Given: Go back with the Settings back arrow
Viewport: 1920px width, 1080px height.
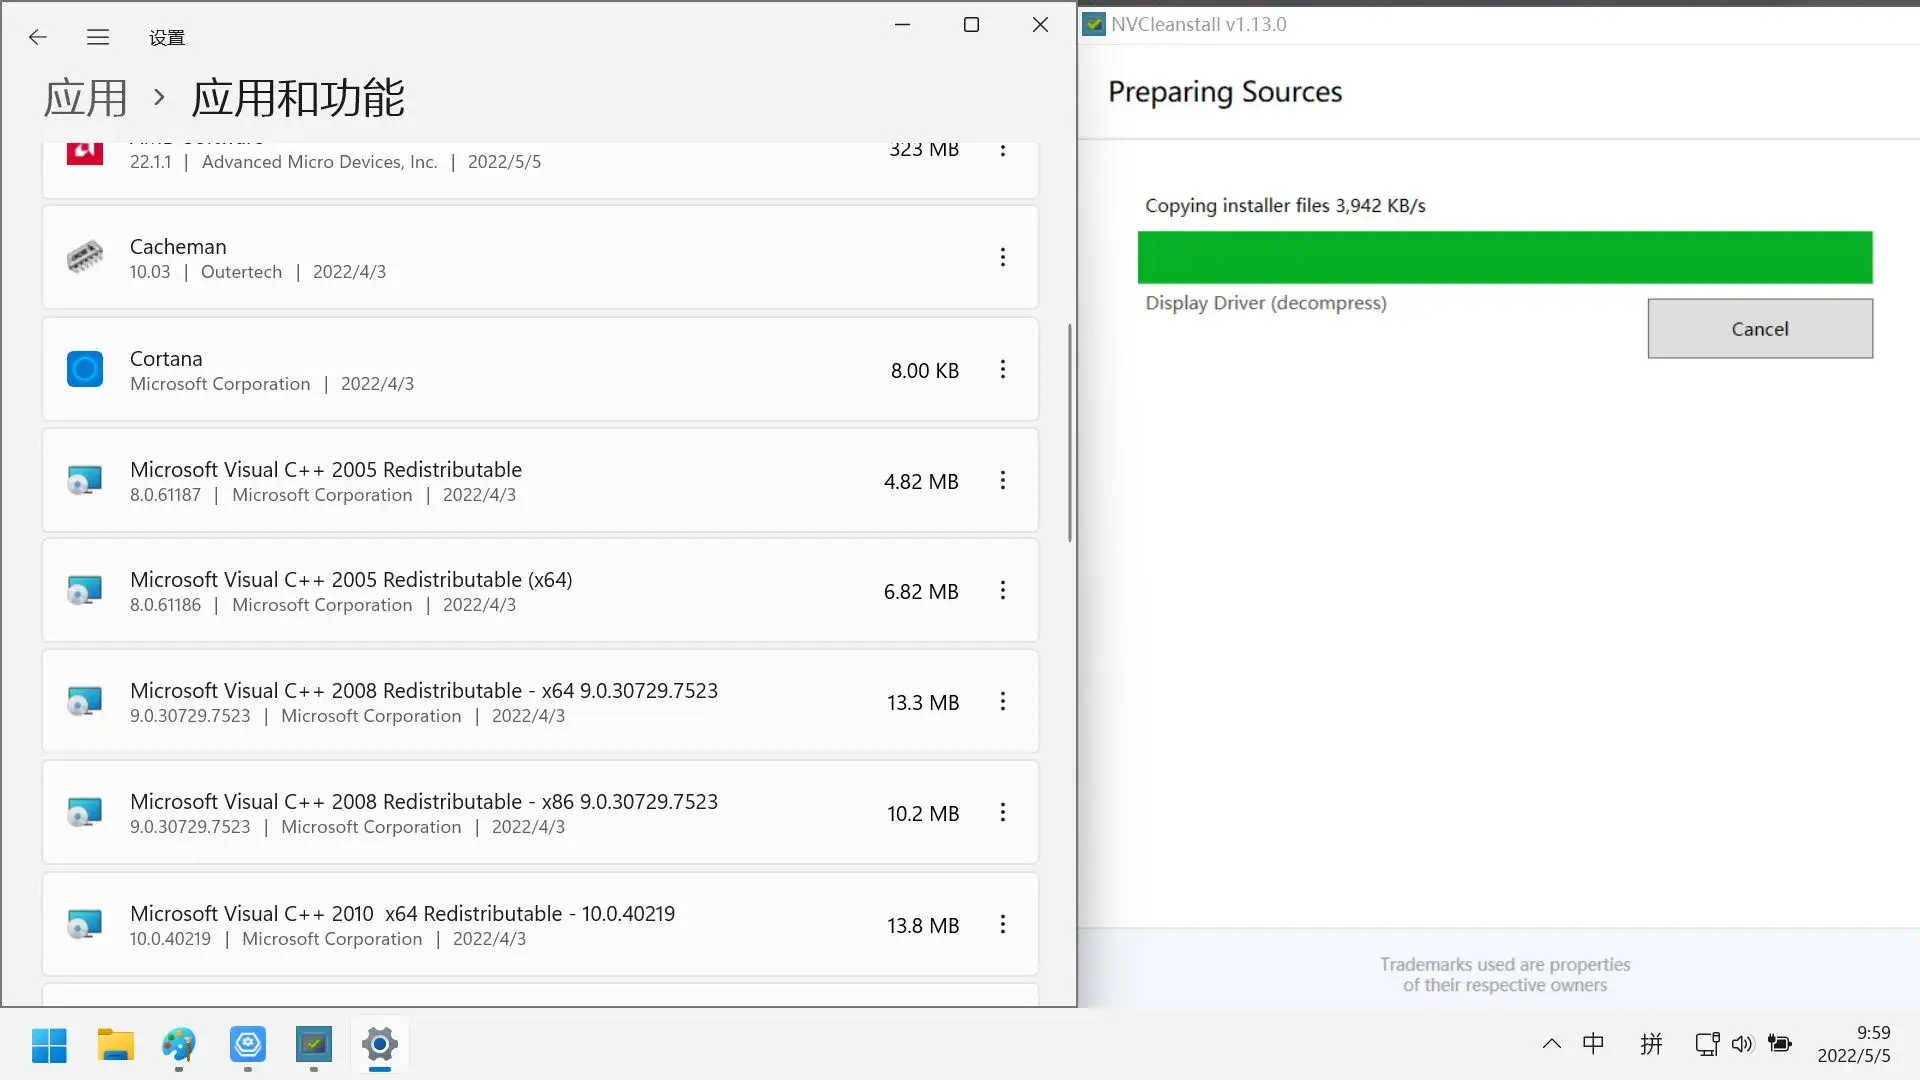Looking at the screenshot, I should point(38,37).
